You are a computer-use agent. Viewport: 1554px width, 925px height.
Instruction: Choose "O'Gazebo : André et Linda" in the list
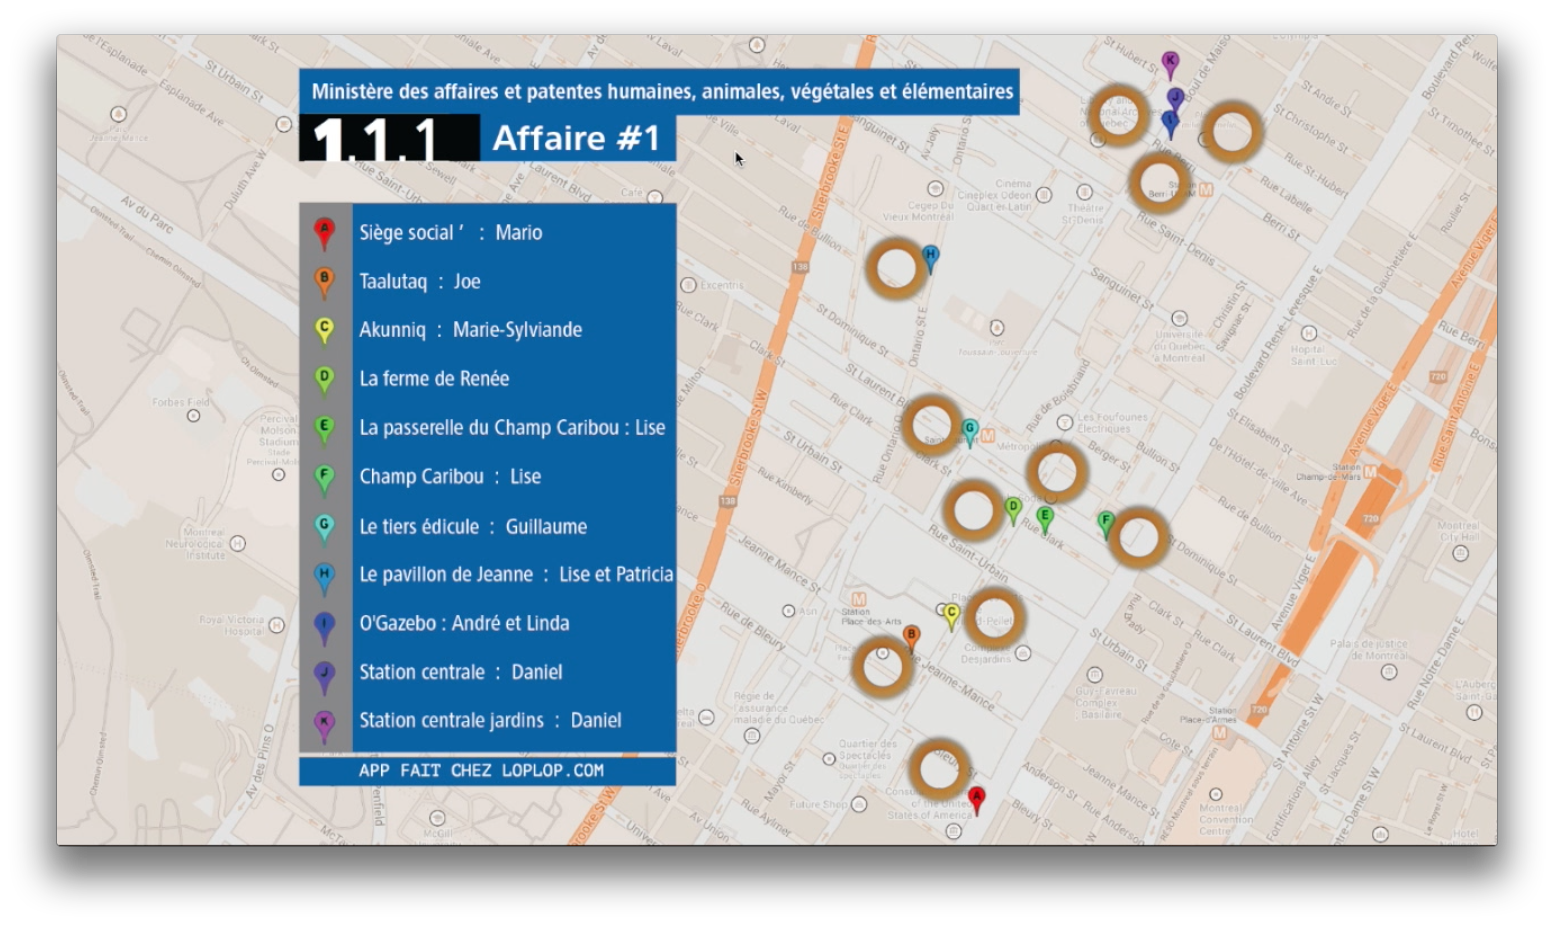[x=464, y=623]
